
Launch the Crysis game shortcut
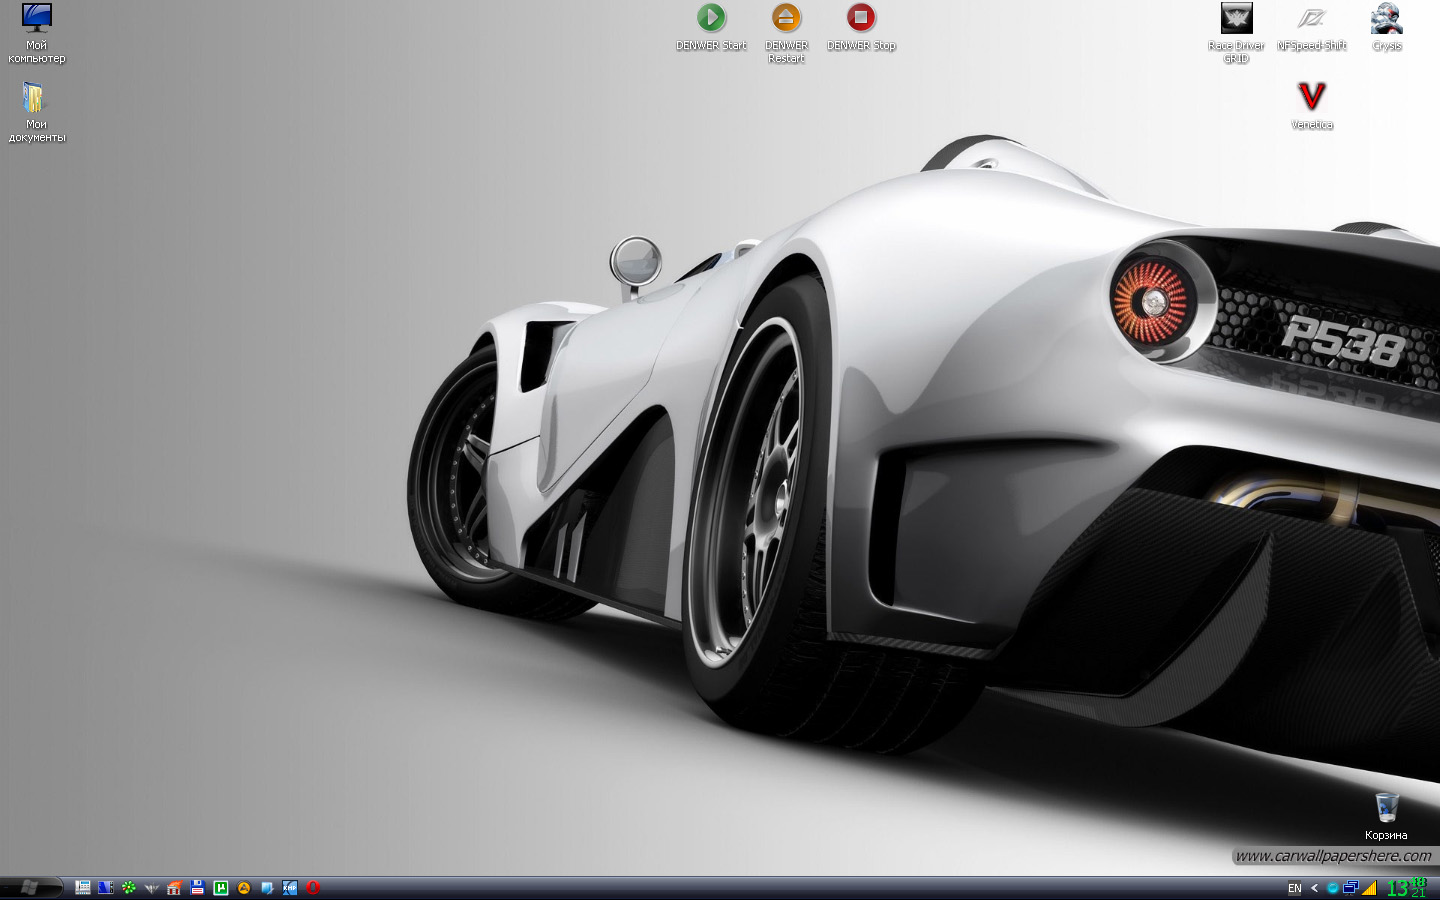[x=1387, y=19]
